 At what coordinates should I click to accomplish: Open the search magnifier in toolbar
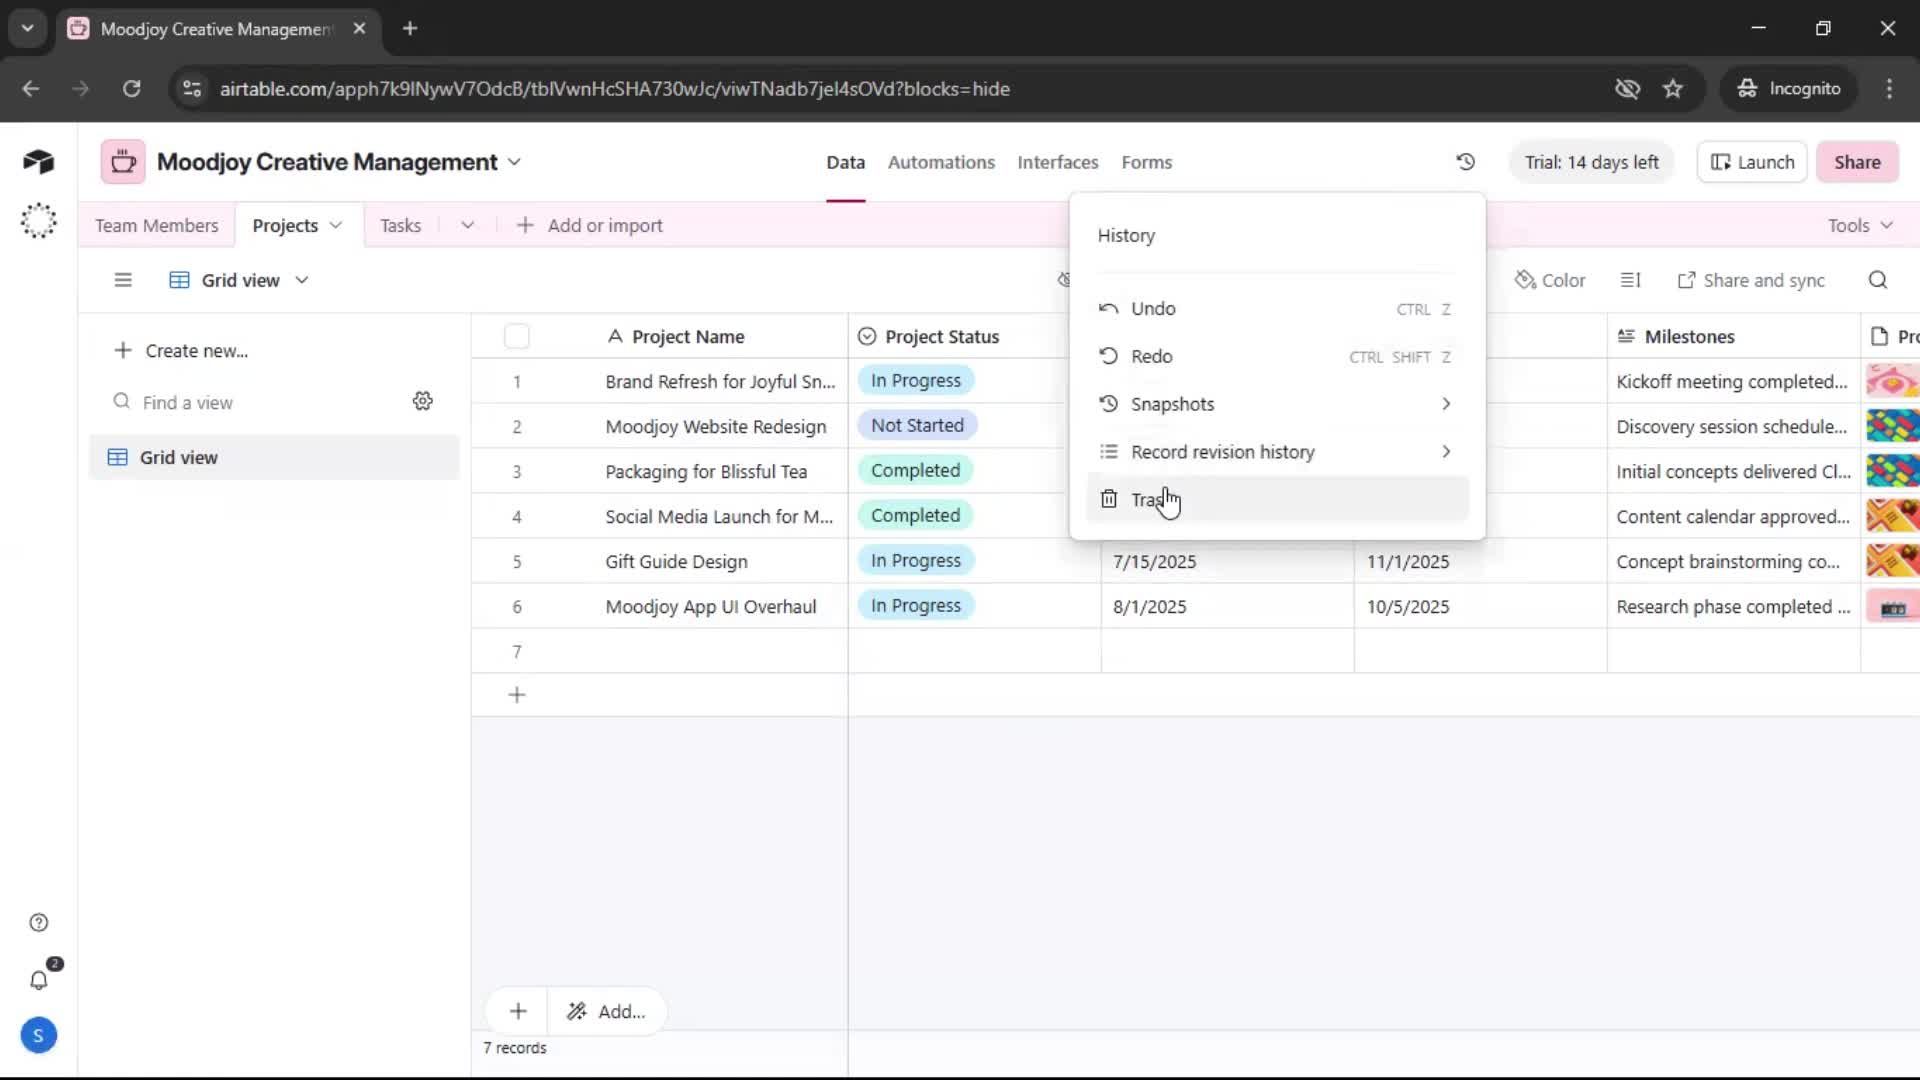1878,280
